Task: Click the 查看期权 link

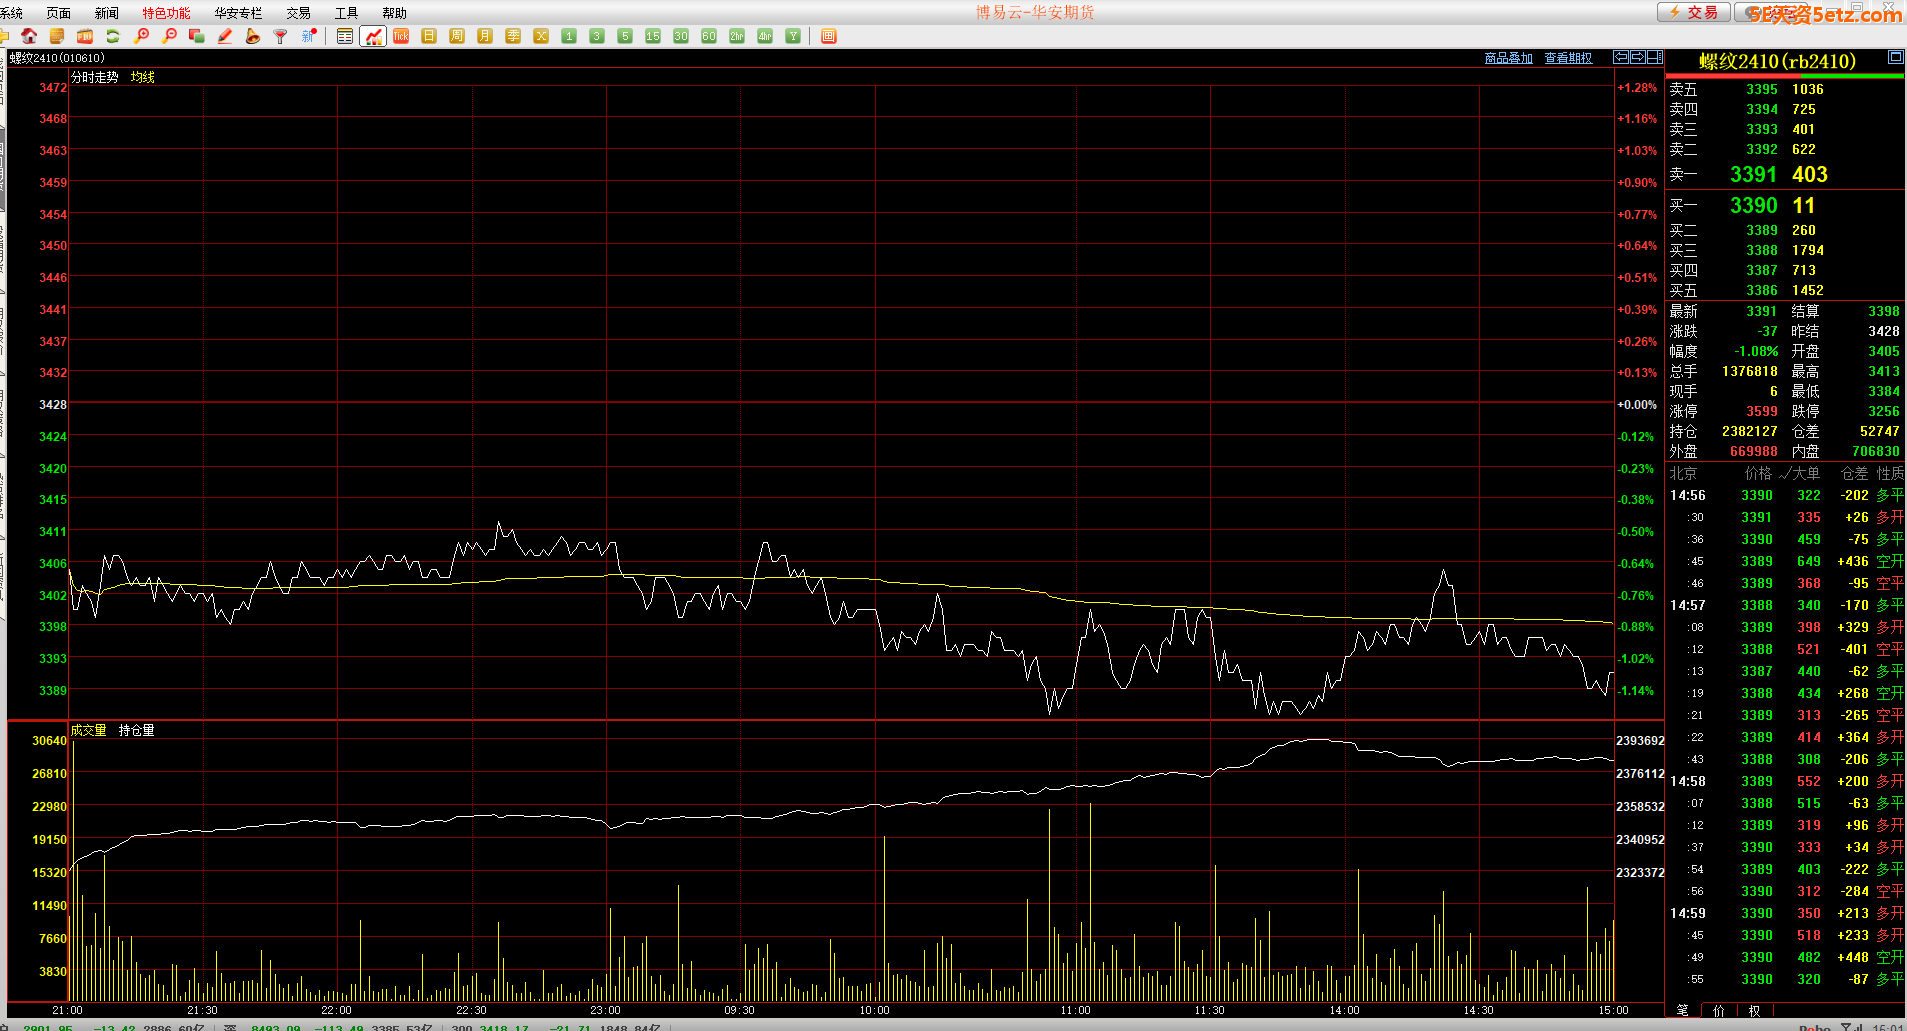Action: 1568,58
